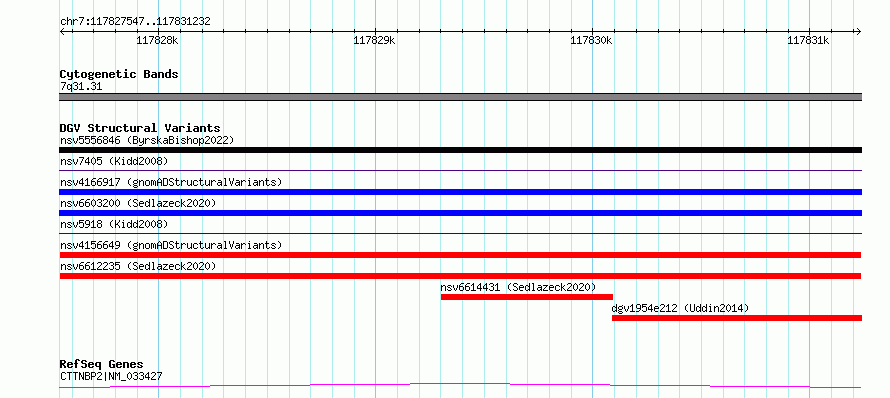Select the RefSeq Genes track title
This screenshot has height=398, width=890.
[x=101, y=365]
